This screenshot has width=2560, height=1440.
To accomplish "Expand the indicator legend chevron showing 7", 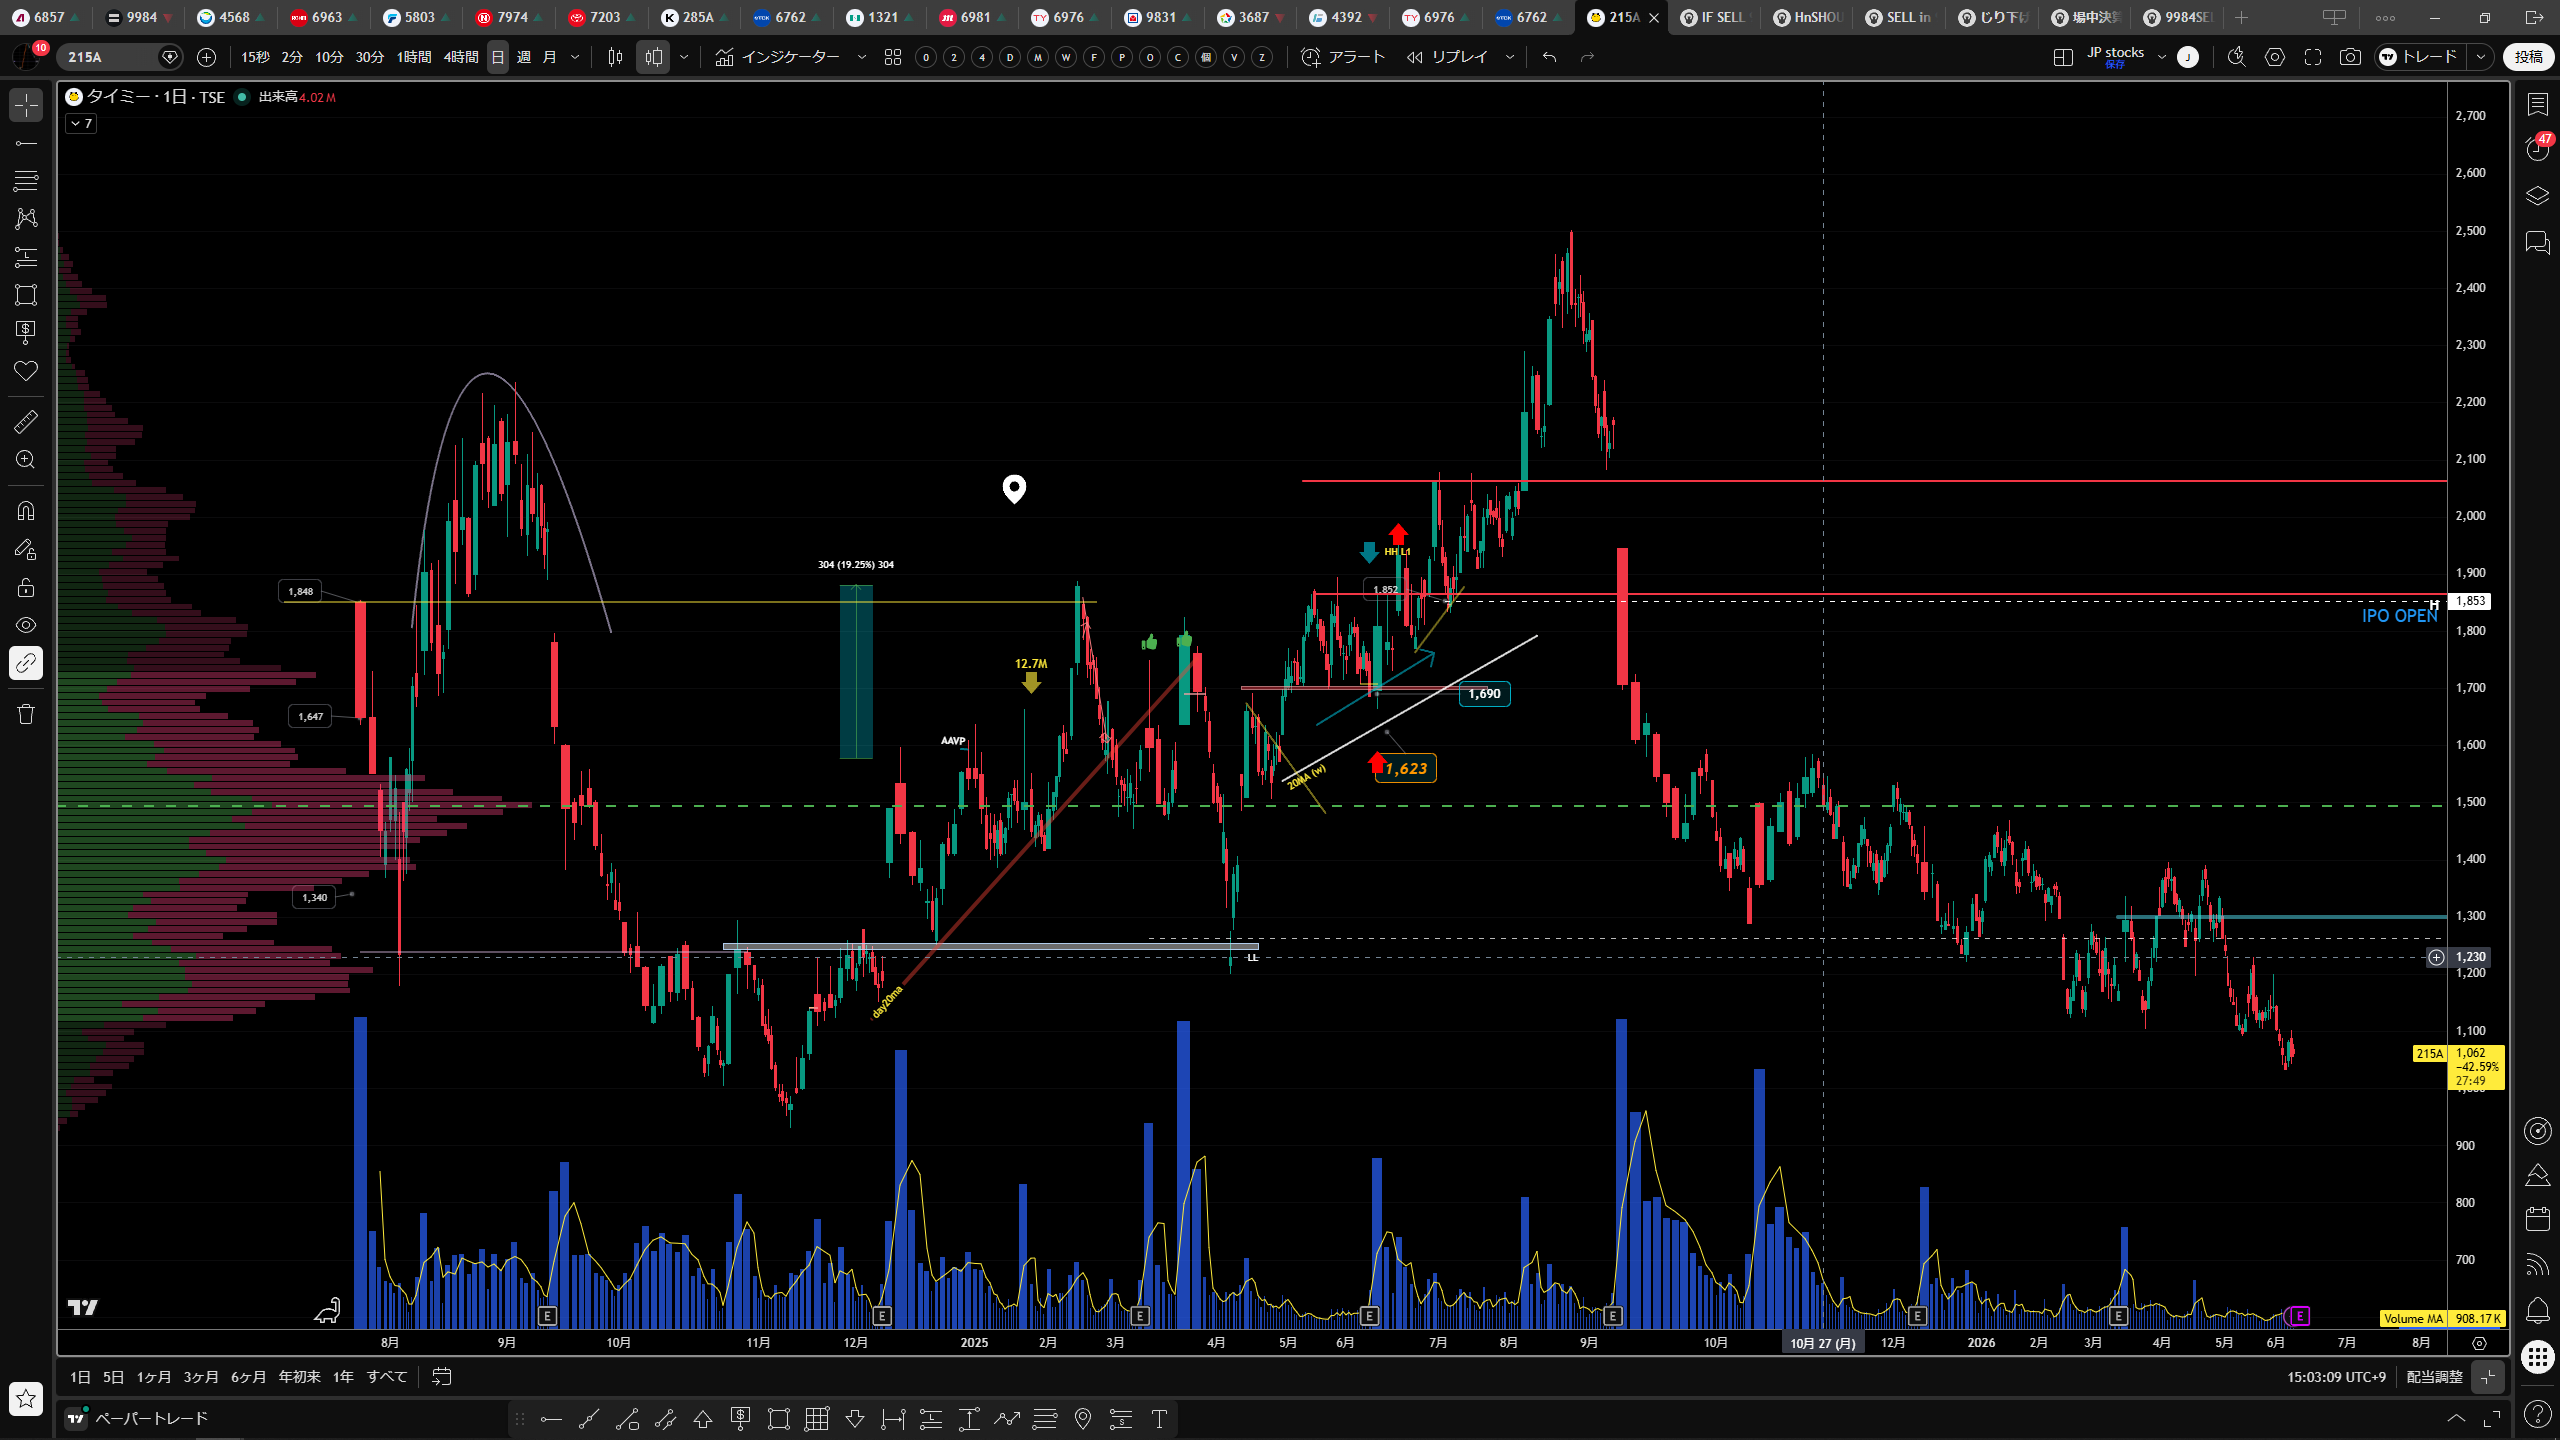I will pyautogui.click(x=82, y=124).
